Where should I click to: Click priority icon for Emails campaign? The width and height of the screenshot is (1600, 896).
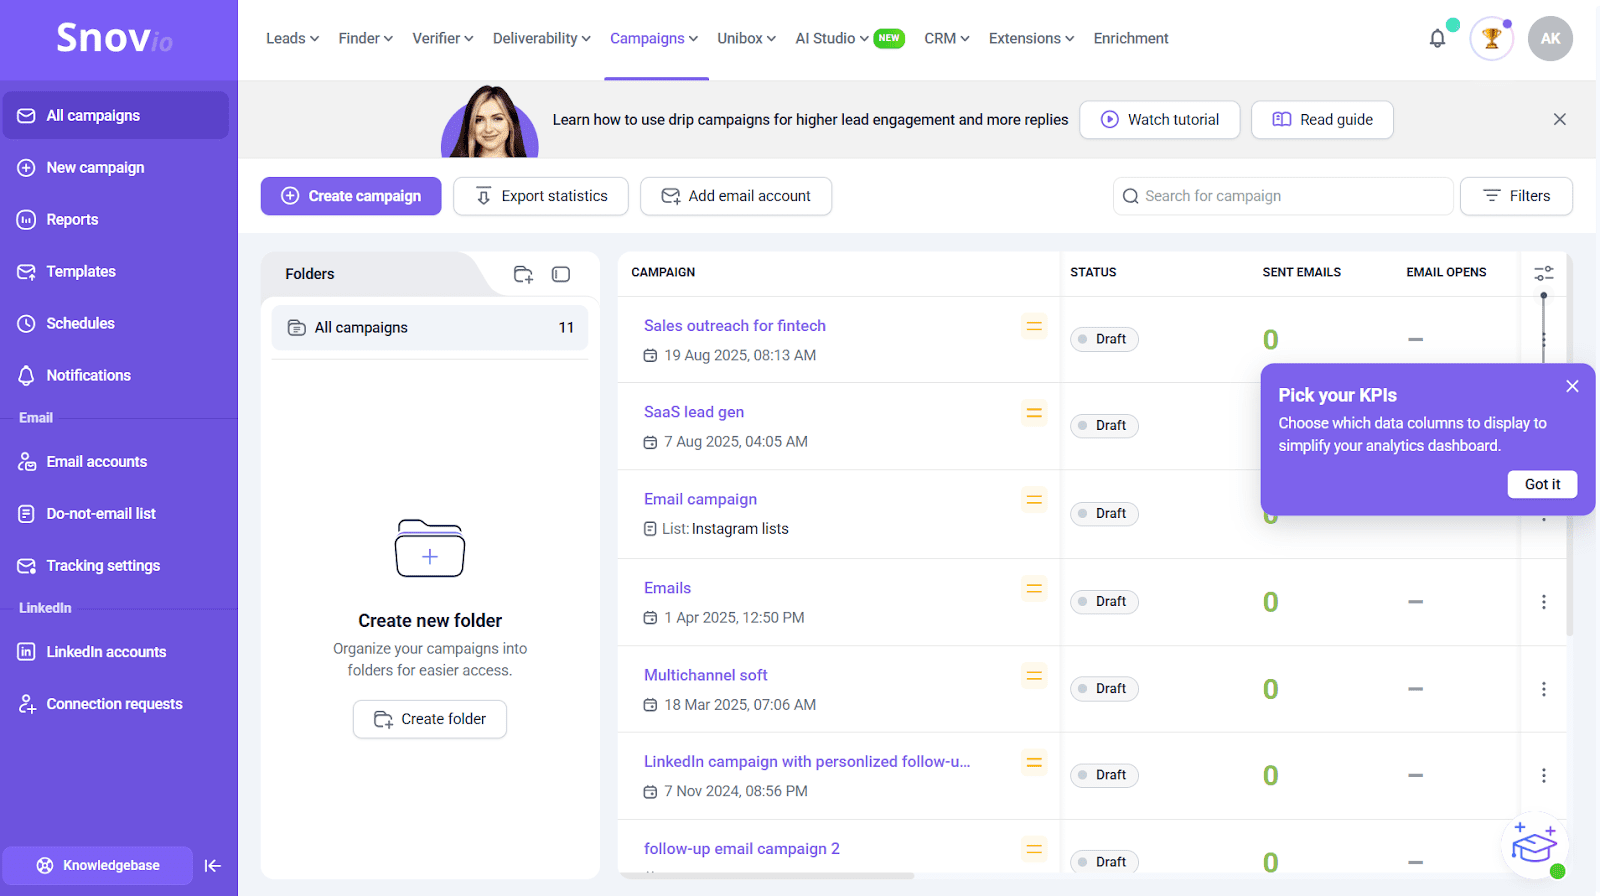point(1034,589)
